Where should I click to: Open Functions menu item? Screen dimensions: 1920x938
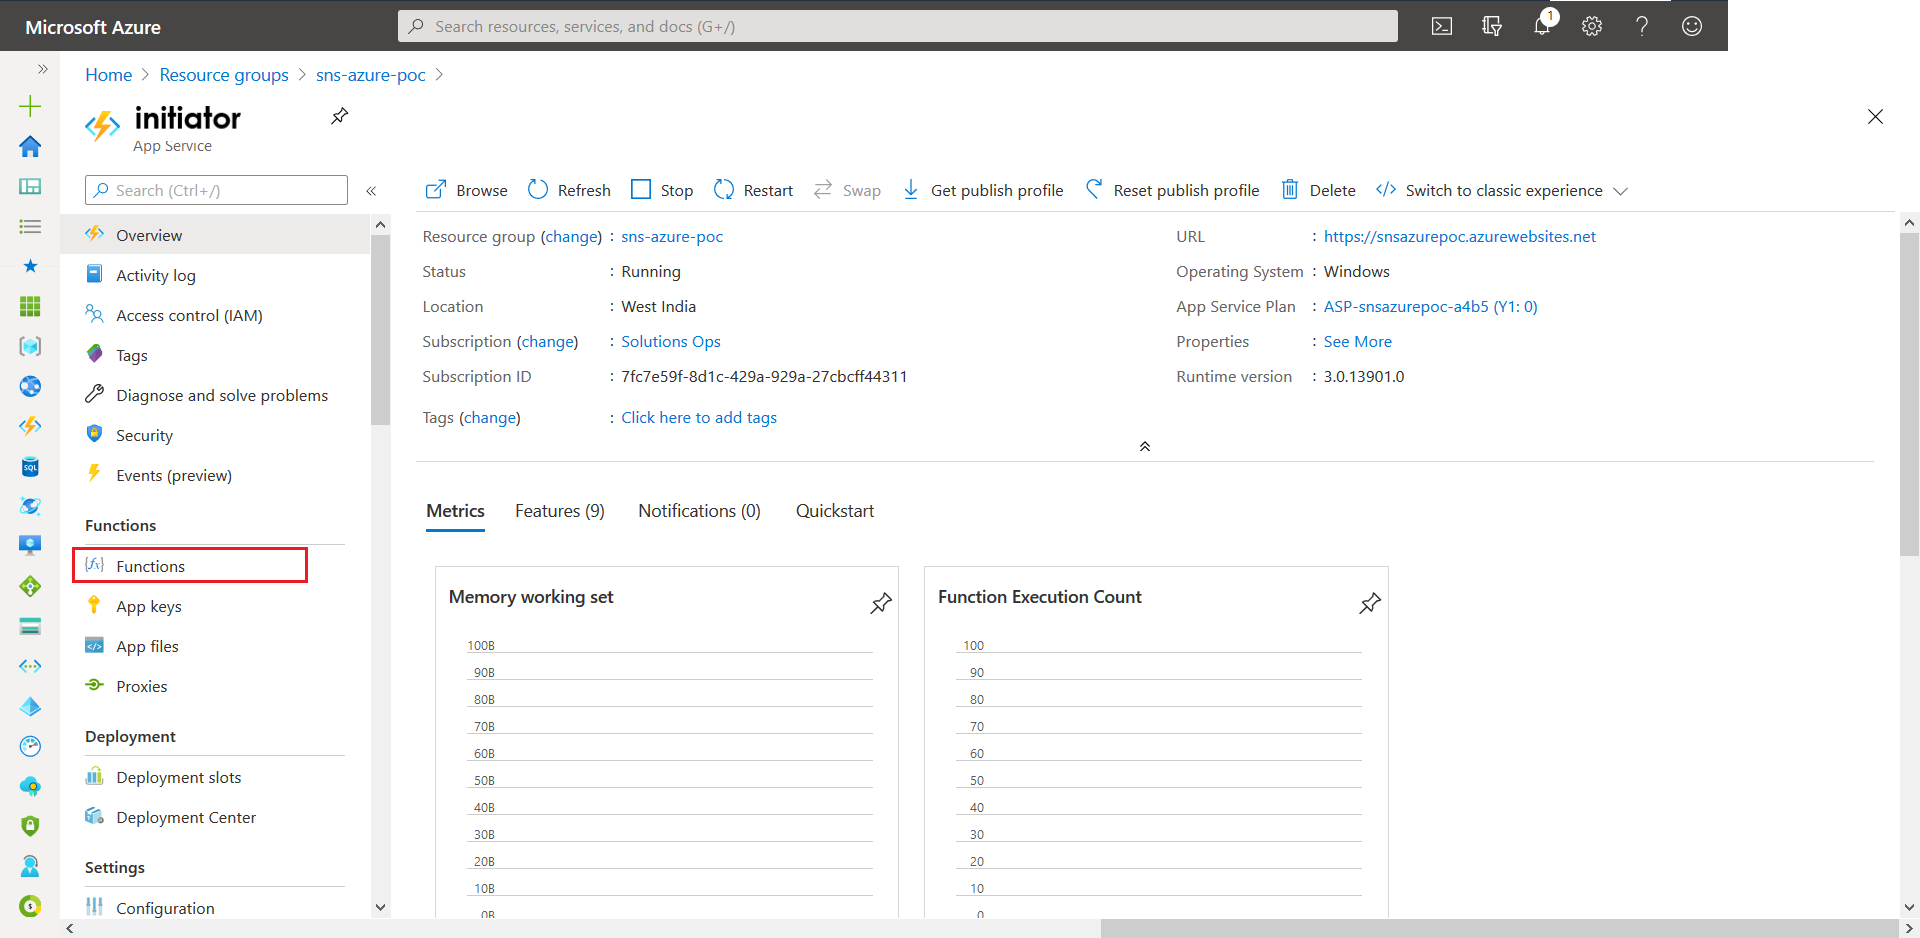click(190, 565)
